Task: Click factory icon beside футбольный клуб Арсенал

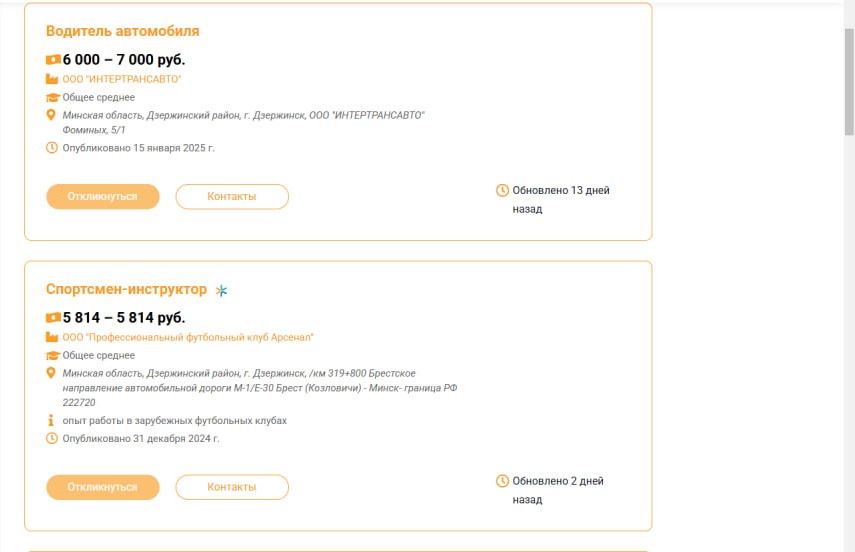Action: pos(52,337)
